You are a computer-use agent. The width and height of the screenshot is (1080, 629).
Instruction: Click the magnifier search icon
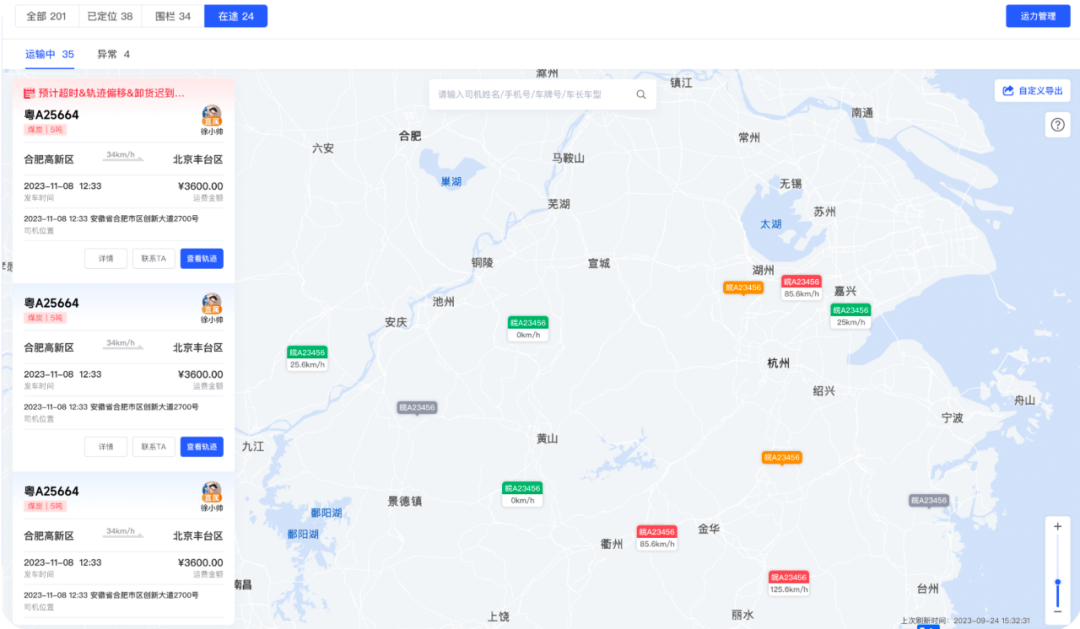pos(641,94)
